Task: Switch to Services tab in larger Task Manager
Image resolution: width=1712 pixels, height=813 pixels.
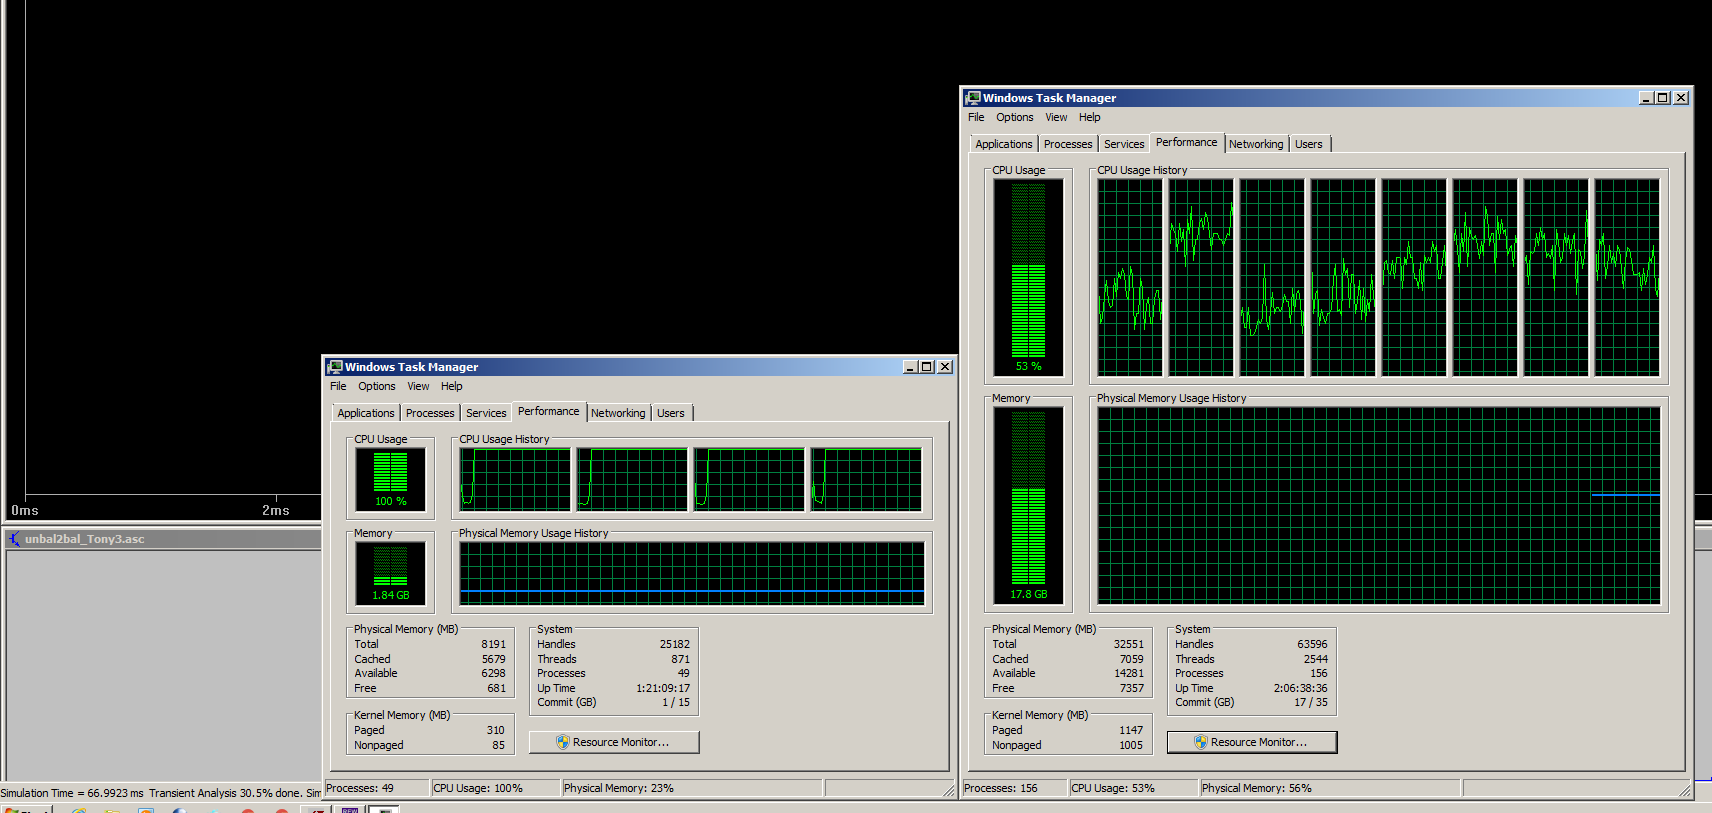Action: pyautogui.click(x=1124, y=144)
